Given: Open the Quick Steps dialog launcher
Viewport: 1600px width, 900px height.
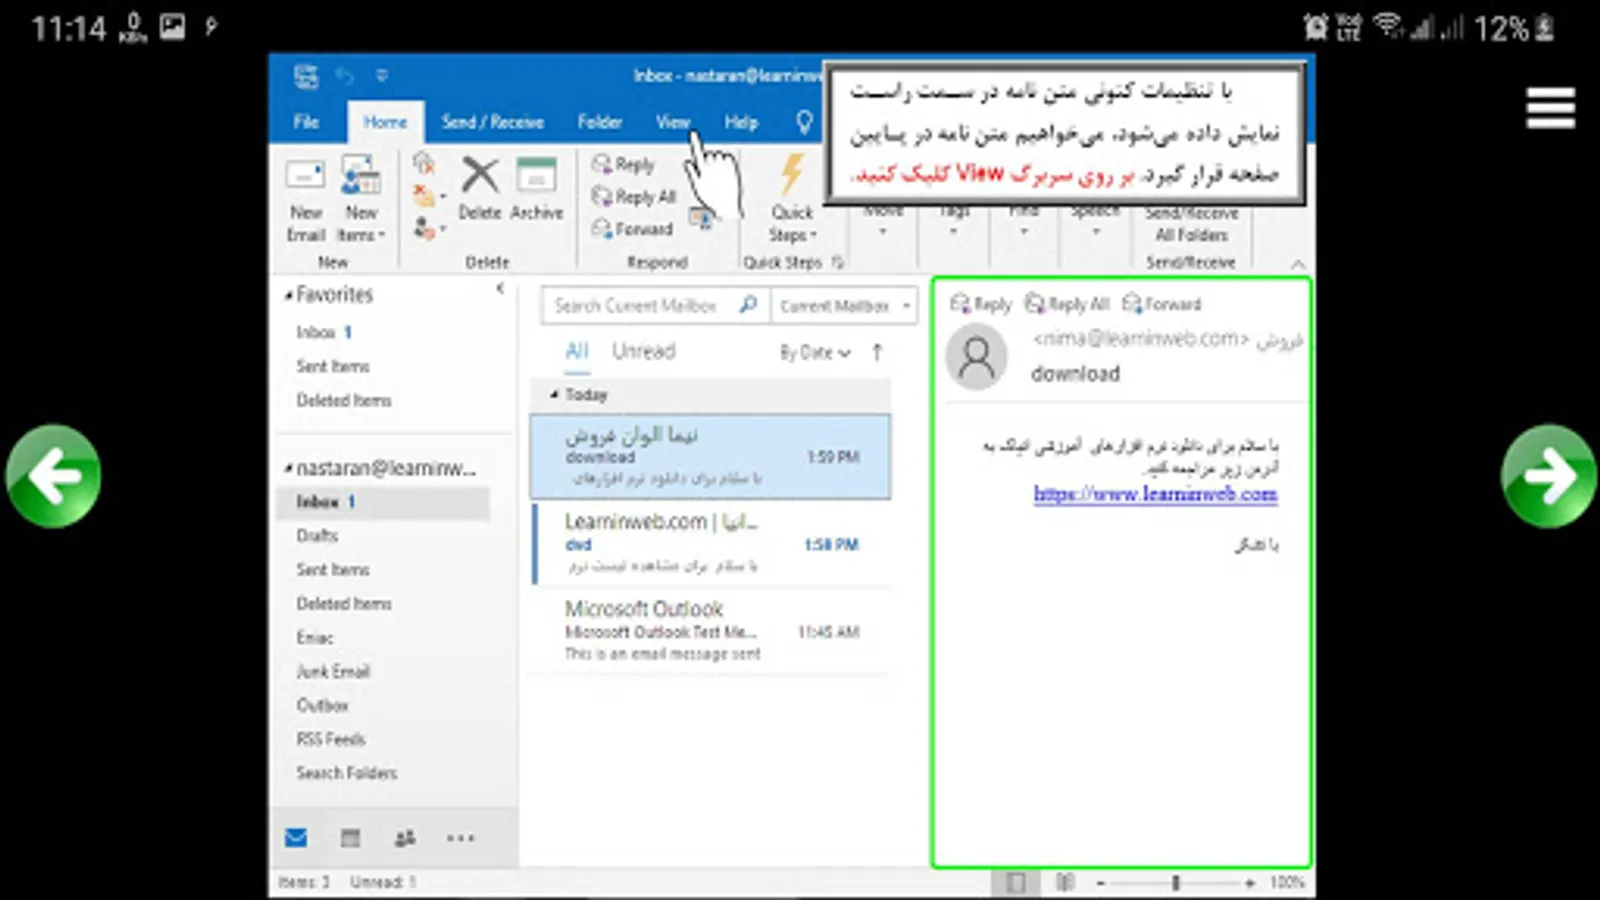Looking at the screenshot, I should coord(838,262).
